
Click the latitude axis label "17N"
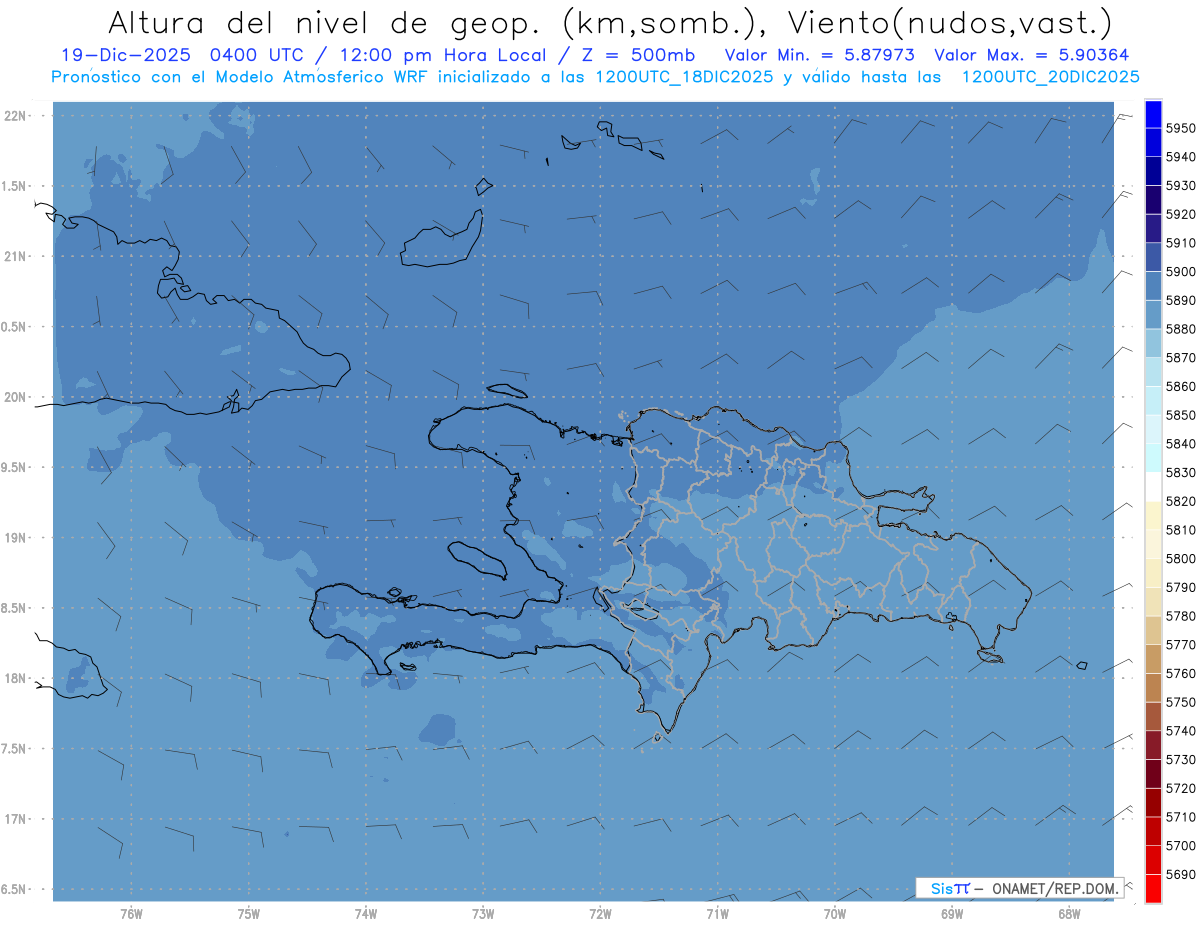pyautogui.click(x=15, y=819)
